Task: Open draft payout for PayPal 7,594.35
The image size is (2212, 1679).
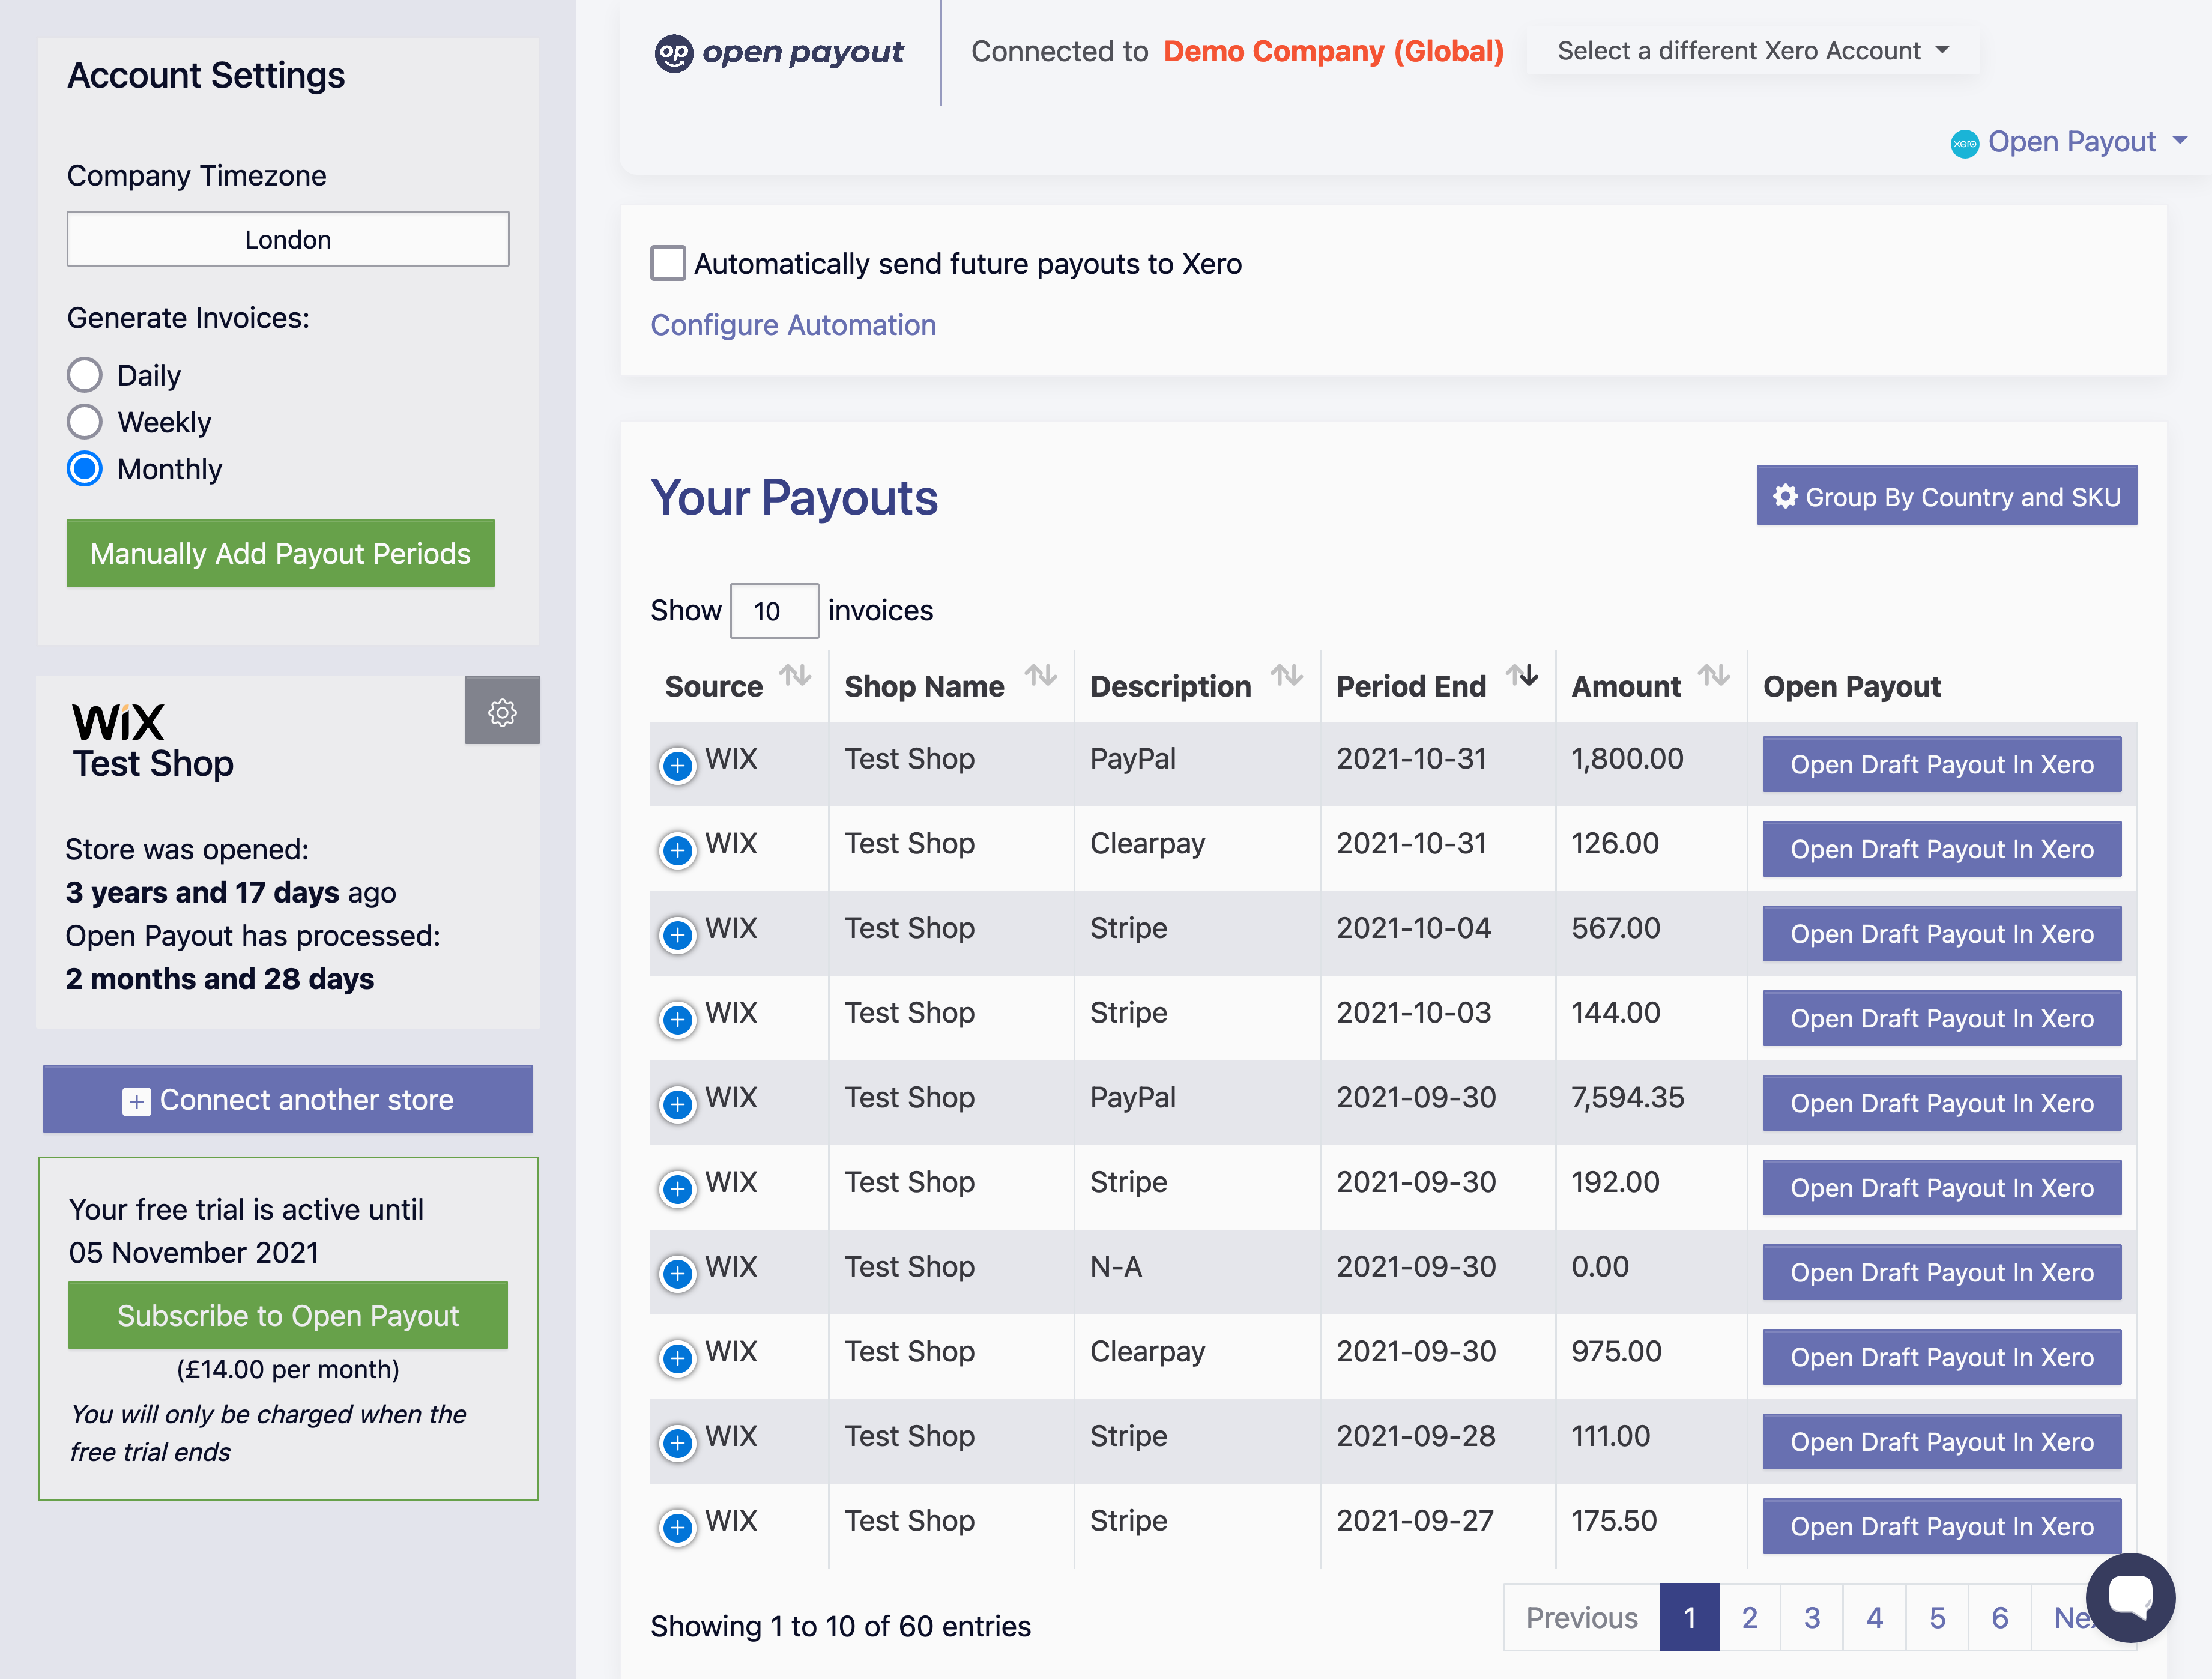Action: 1942,1103
